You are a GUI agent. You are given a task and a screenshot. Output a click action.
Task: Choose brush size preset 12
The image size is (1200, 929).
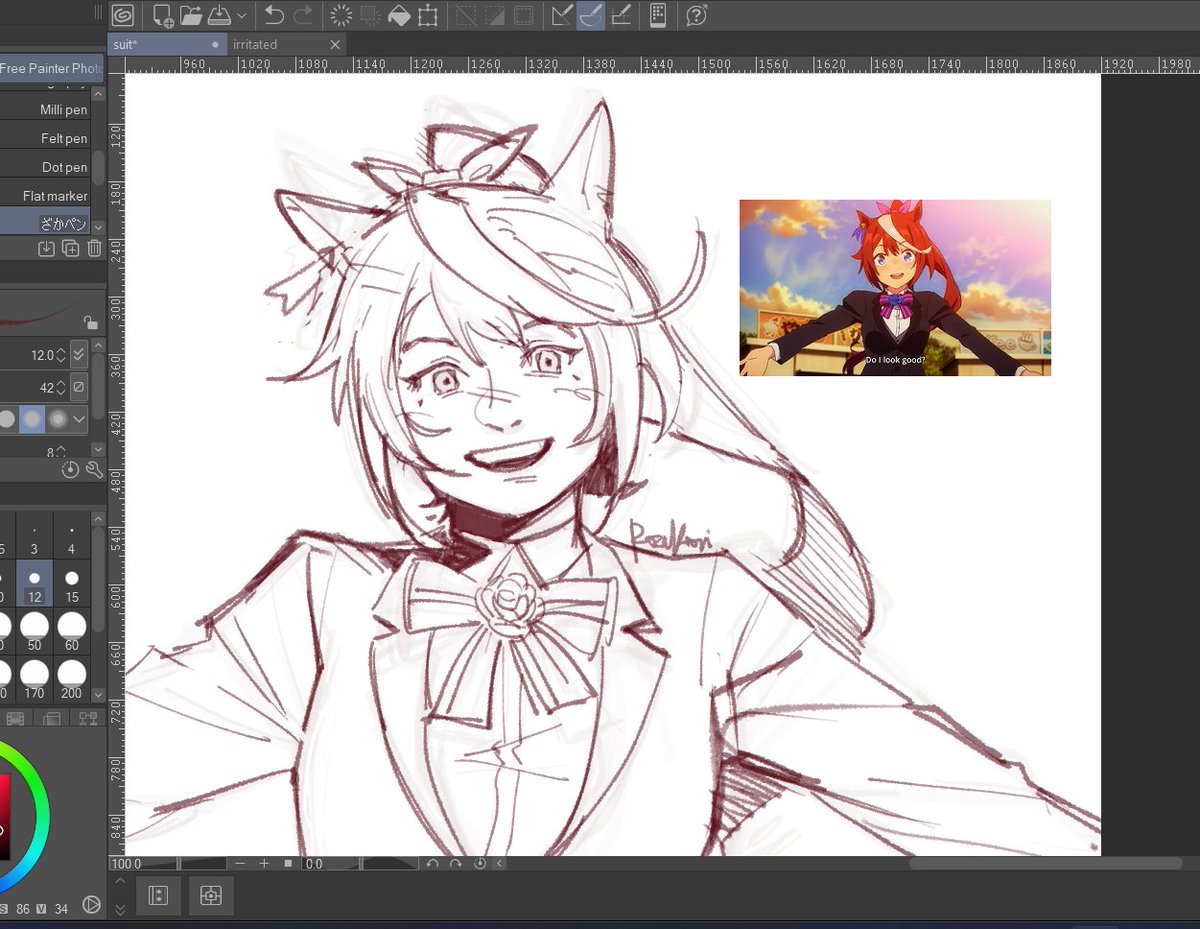click(x=35, y=583)
